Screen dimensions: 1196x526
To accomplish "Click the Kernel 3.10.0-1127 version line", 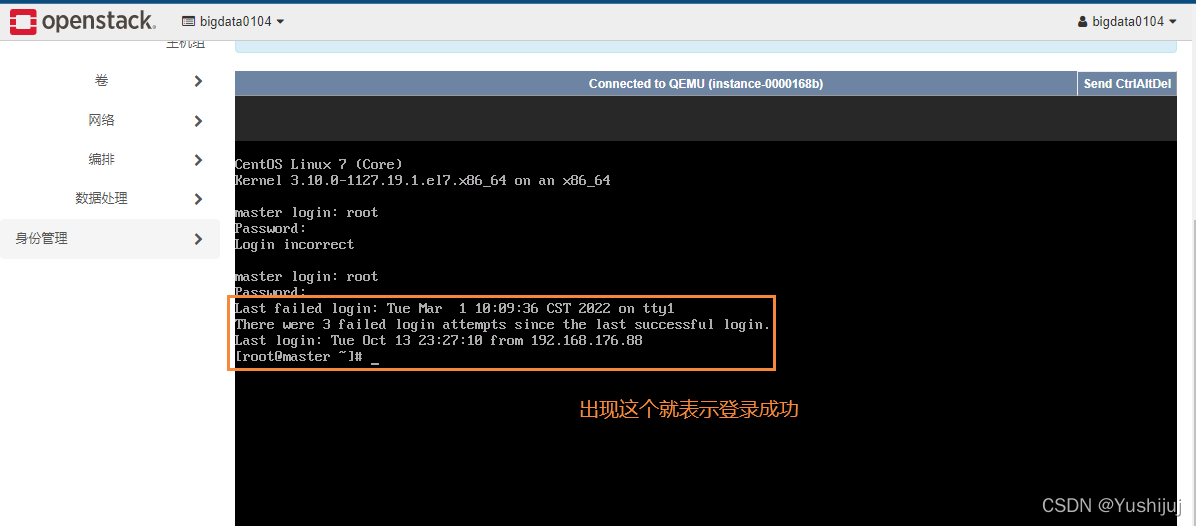I will [423, 181].
